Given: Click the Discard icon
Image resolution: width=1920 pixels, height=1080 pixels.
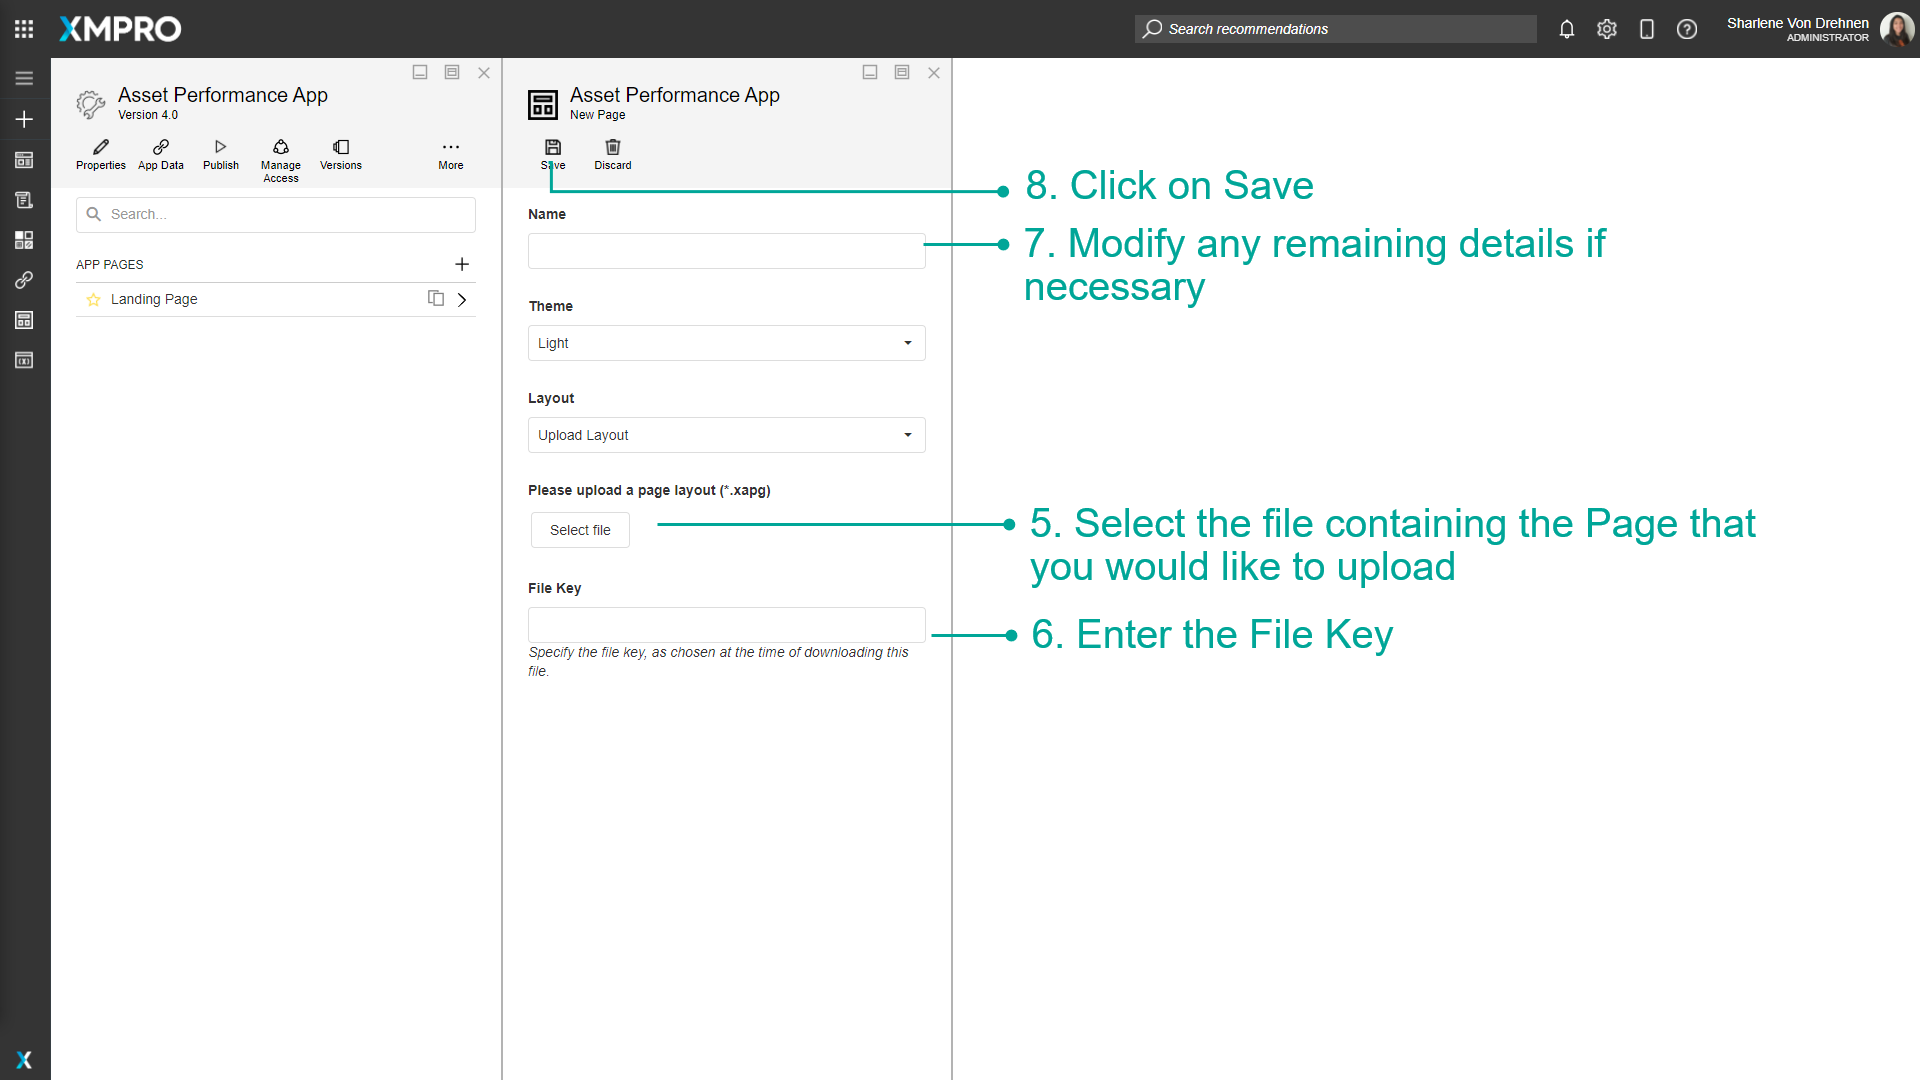Looking at the screenshot, I should coord(612,153).
